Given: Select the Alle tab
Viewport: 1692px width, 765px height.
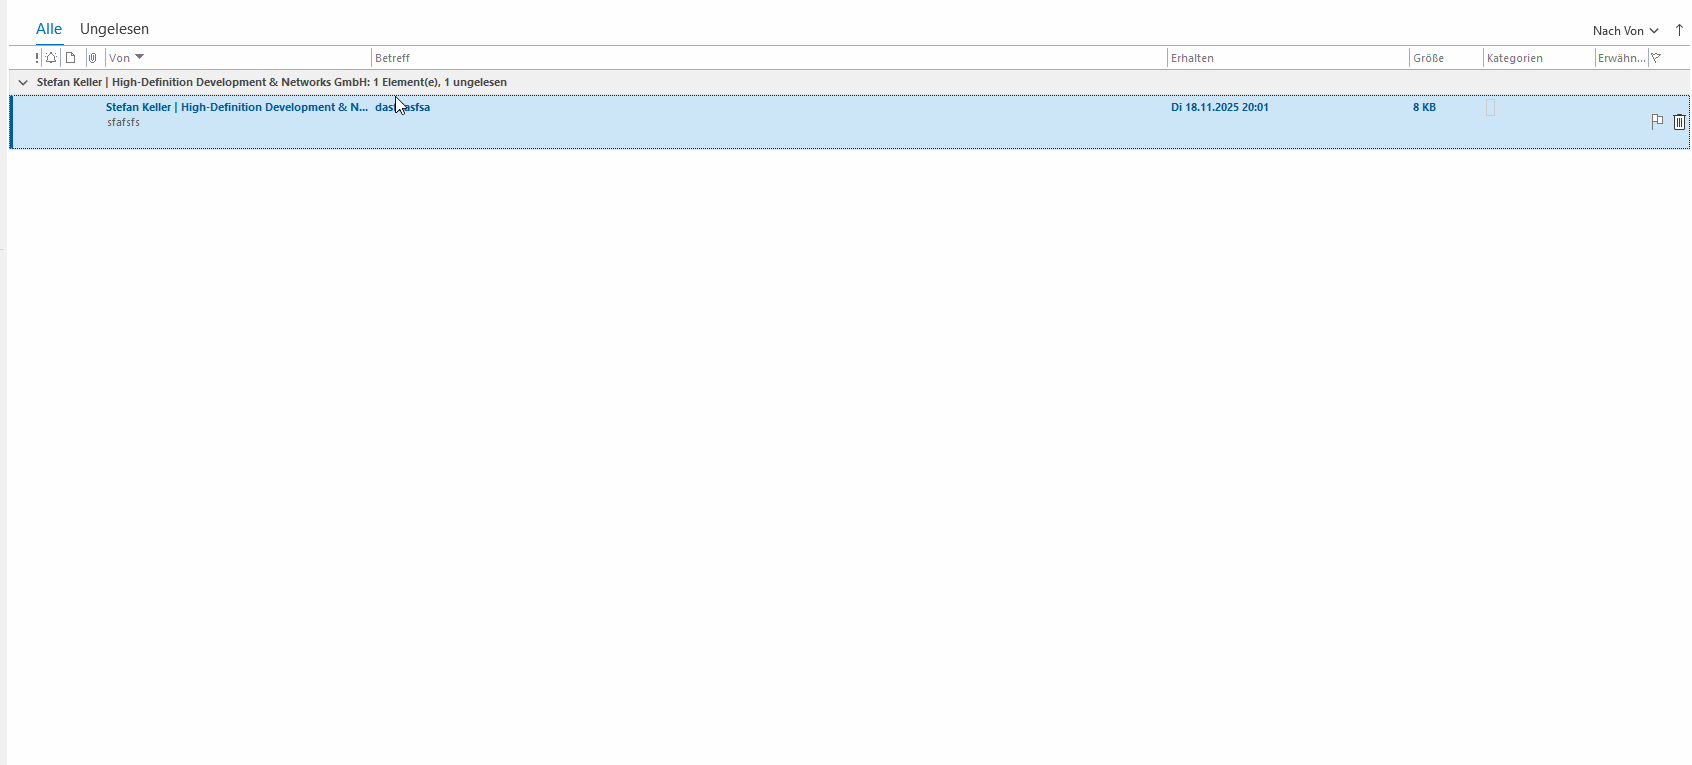Looking at the screenshot, I should pos(49,29).
